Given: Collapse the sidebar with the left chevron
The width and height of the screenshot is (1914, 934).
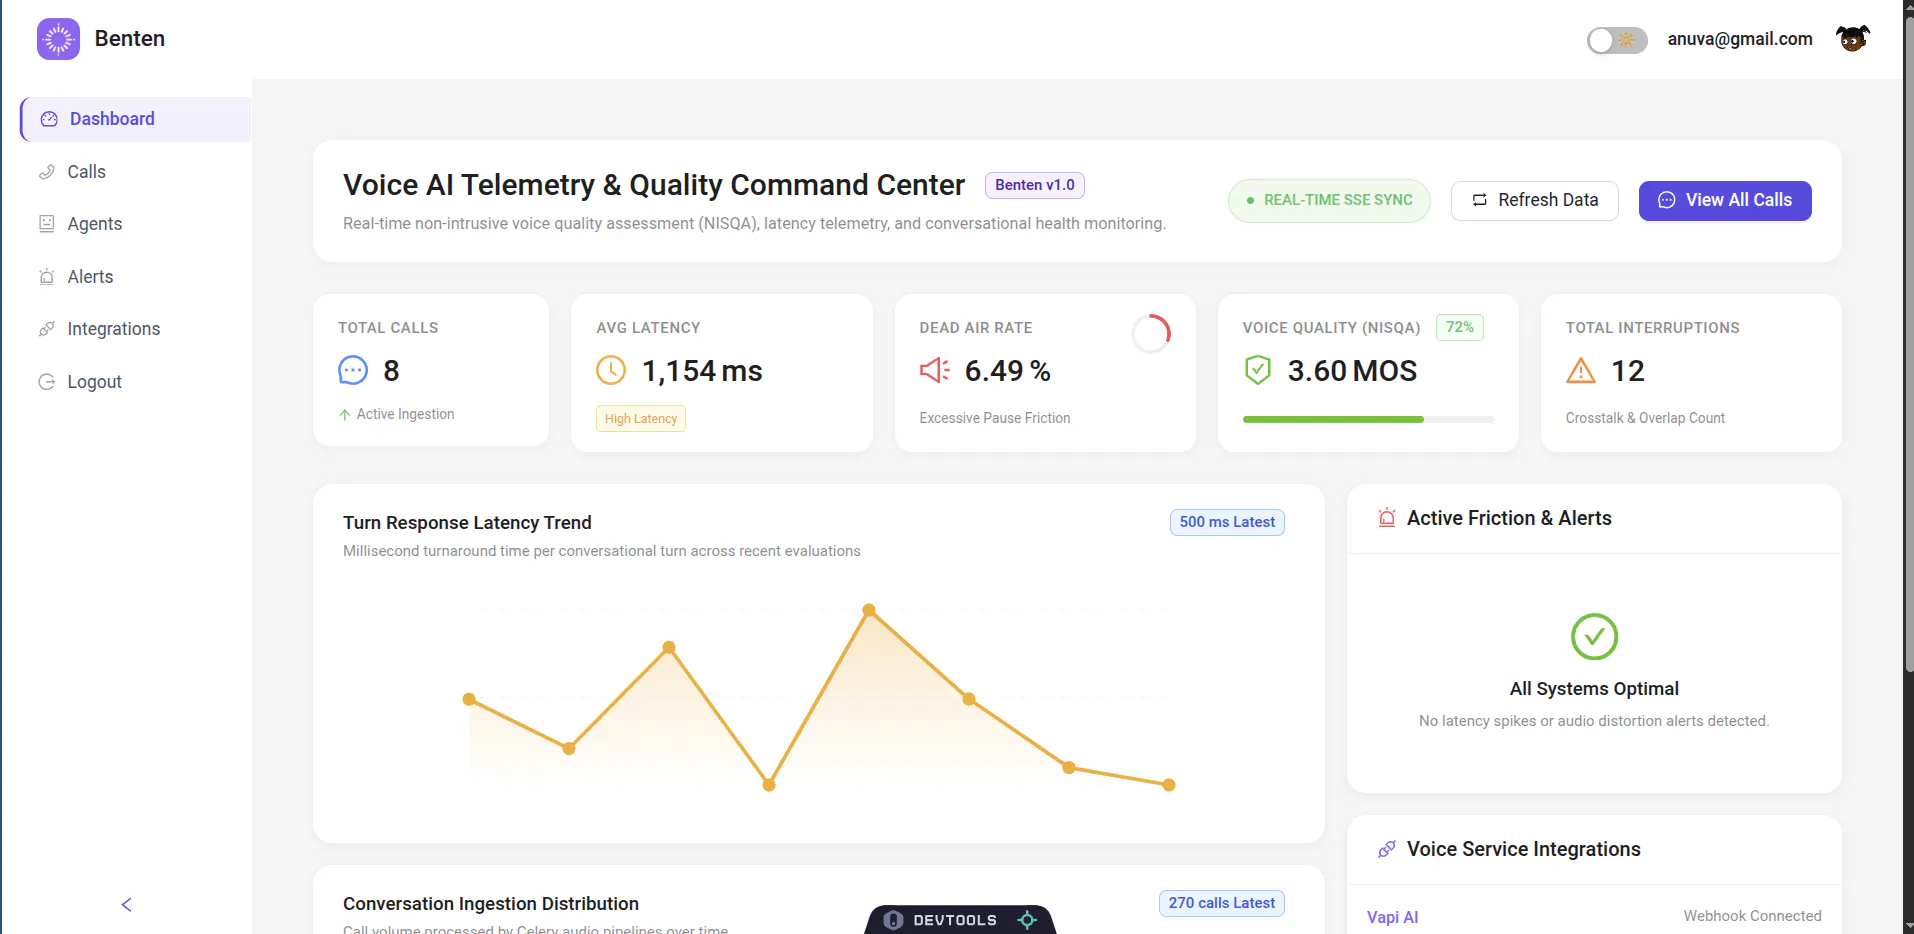Looking at the screenshot, I should pyautogui.click(x=126, y=905).
